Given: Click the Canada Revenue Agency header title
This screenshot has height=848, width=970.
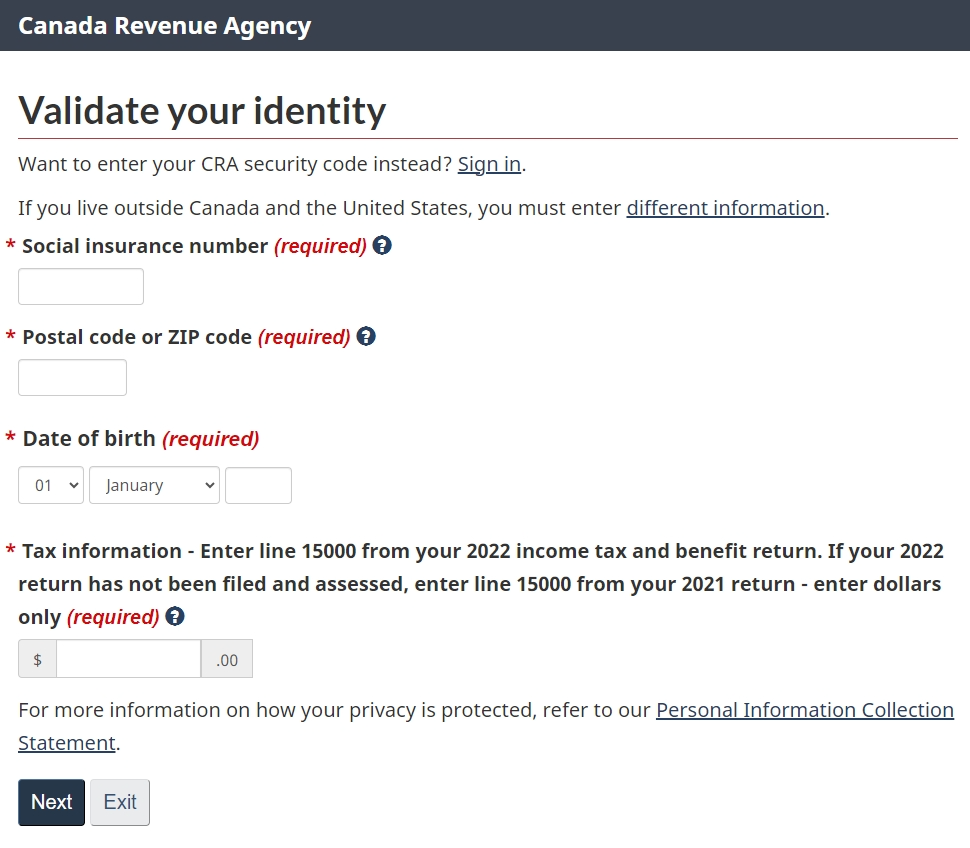Looking at the screenshot, I should tap(165, 26).
